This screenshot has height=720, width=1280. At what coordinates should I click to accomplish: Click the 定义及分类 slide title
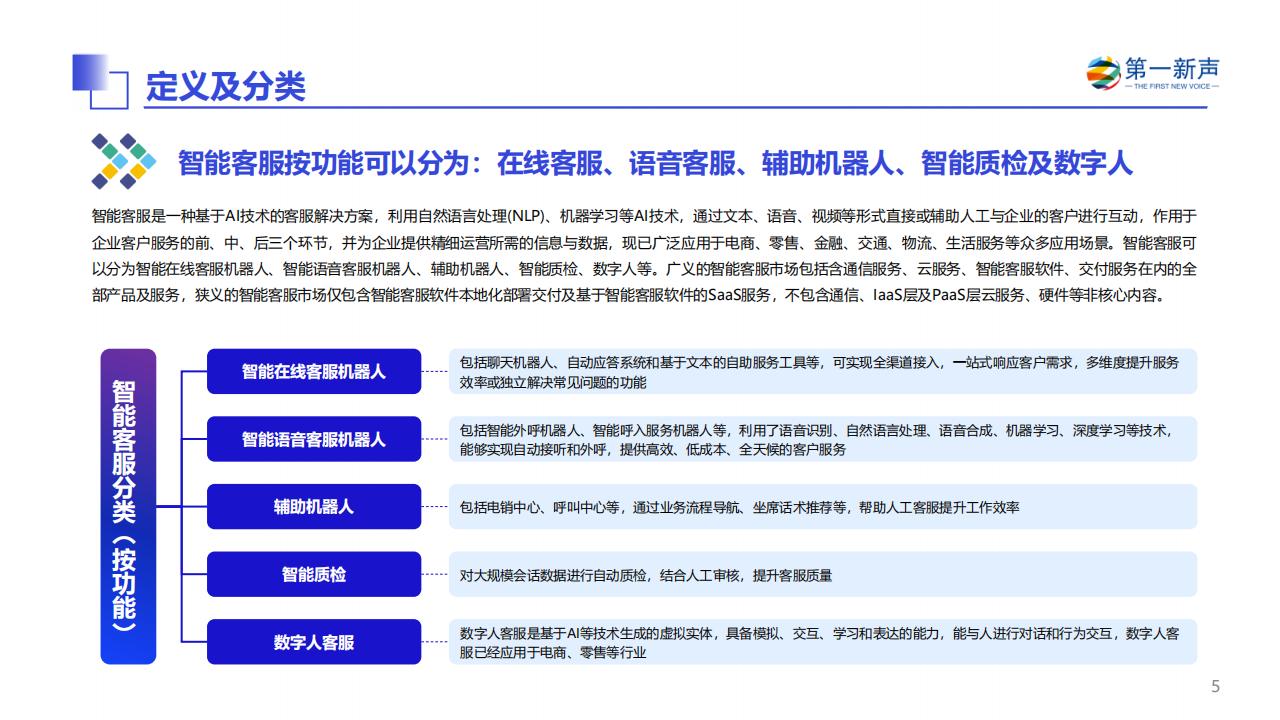(x=225, y=87)
